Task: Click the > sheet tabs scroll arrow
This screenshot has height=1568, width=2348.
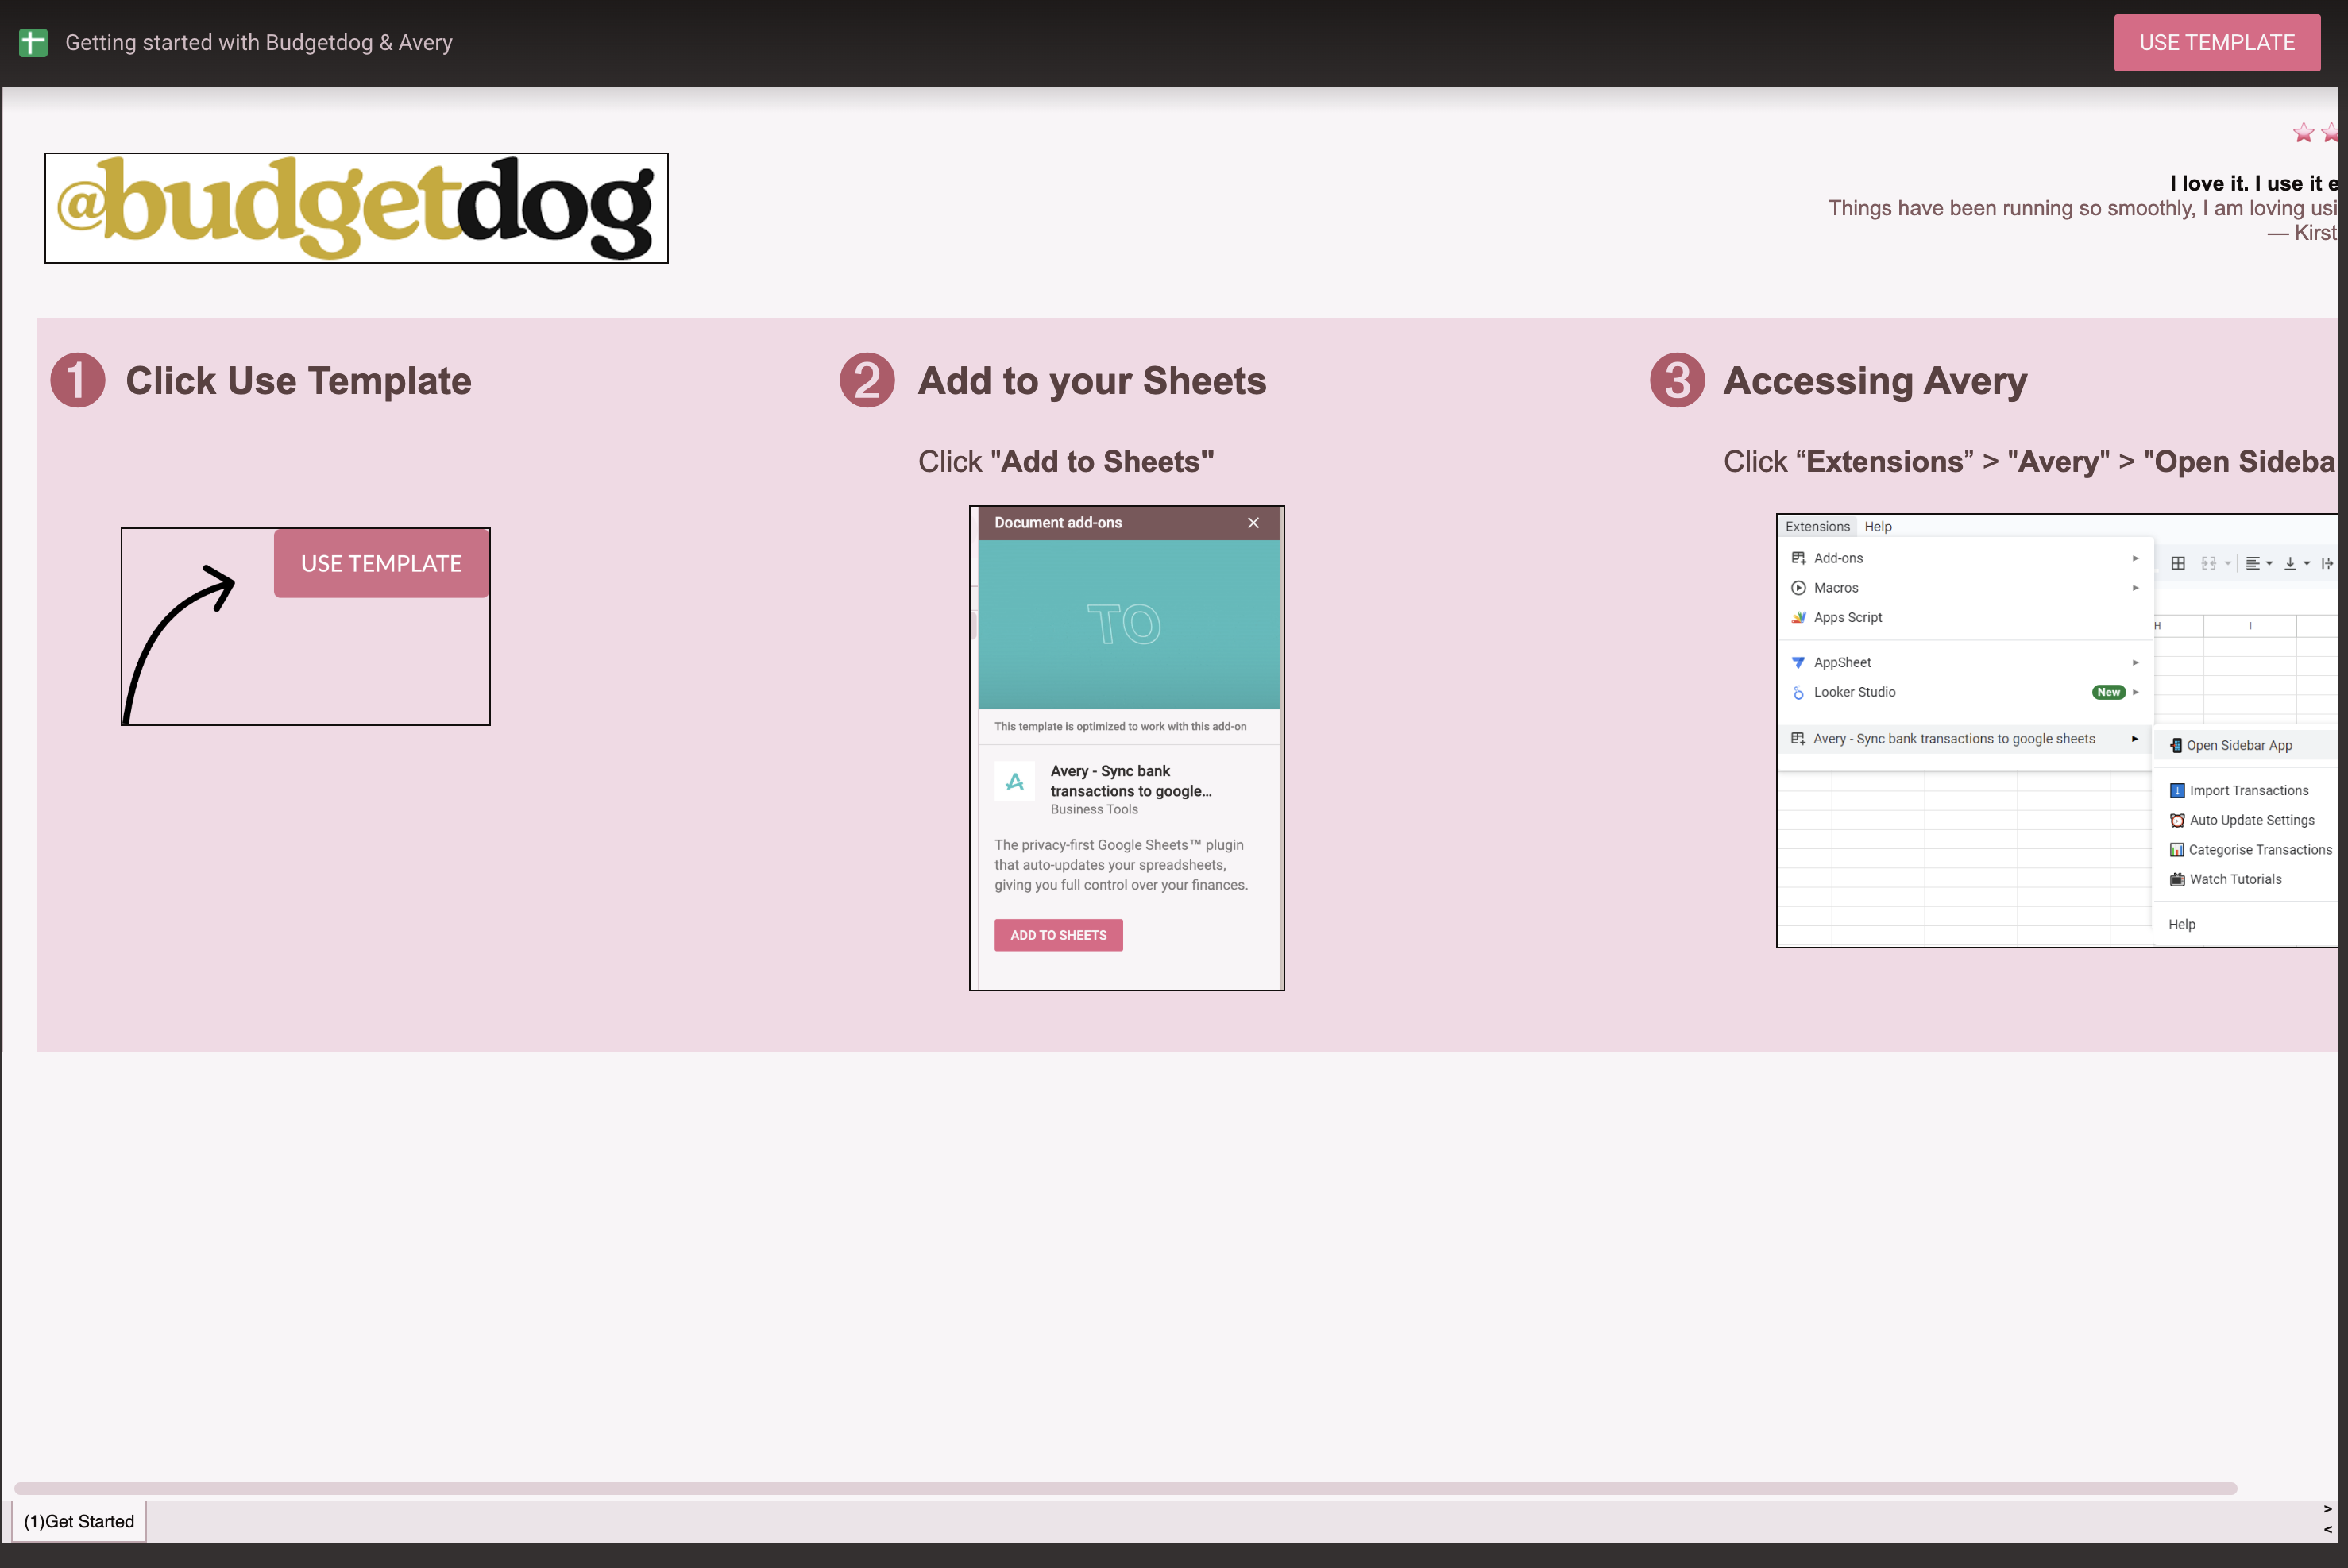Action: point(2327,1509)
